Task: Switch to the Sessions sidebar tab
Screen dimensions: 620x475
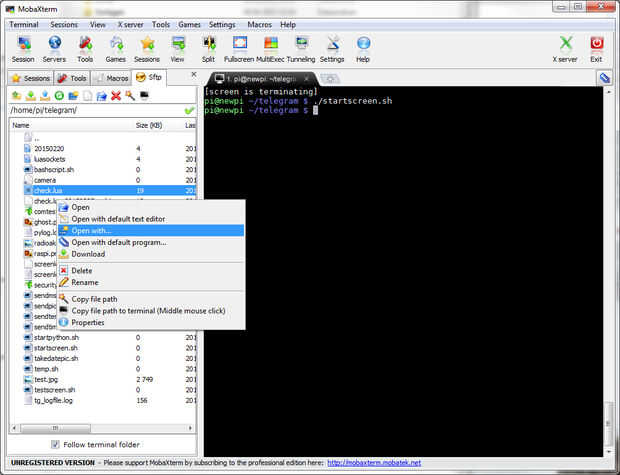Action: pos(30,77)
